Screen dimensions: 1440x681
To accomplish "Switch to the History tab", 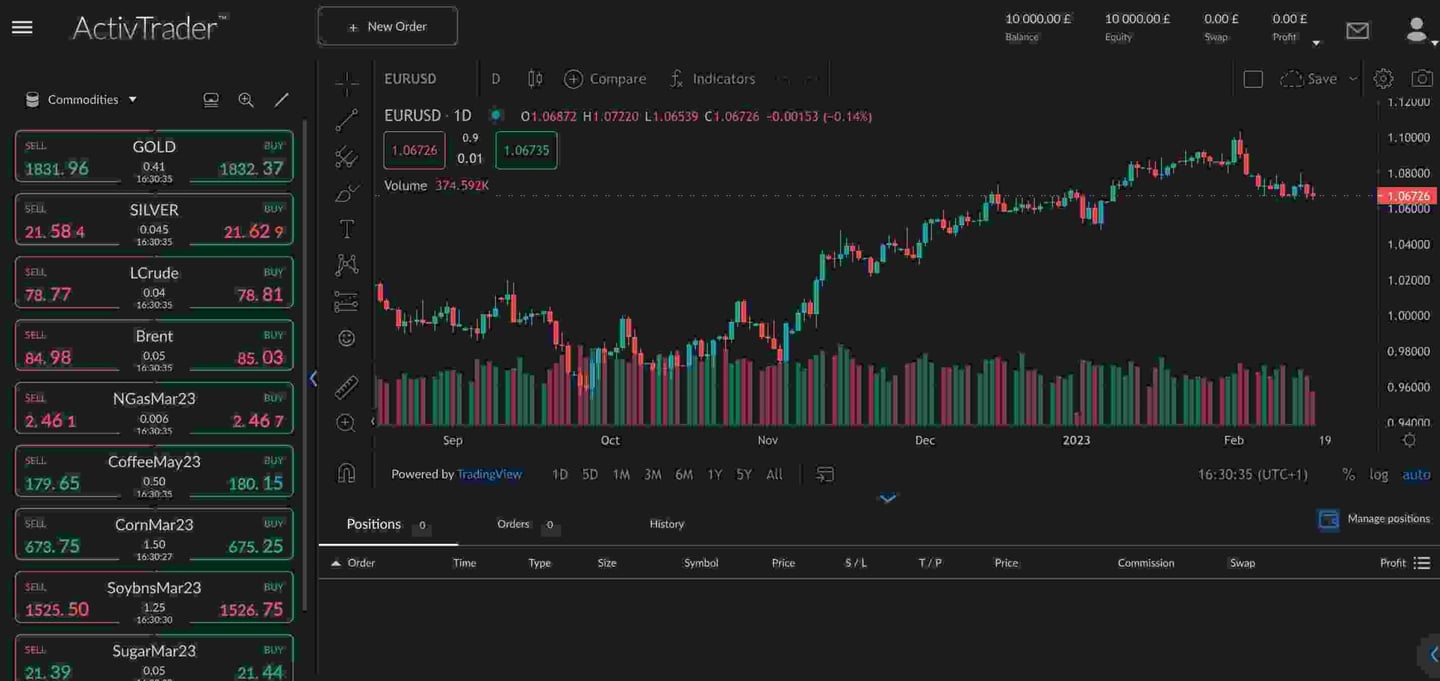I will [x=666, y=524].
